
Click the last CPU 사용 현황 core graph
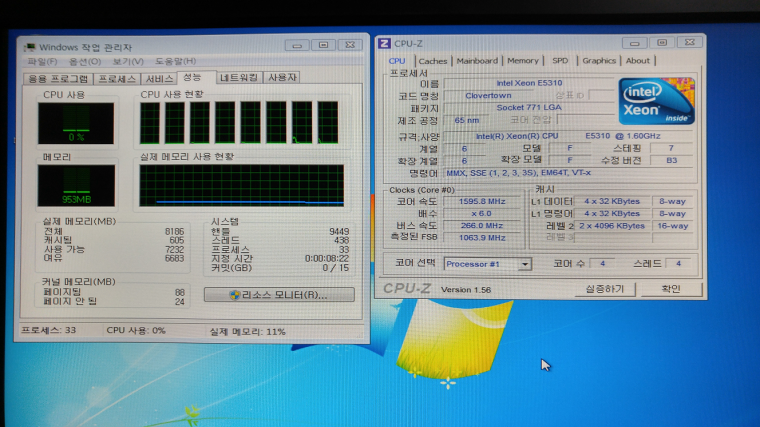tap(328, 122)
